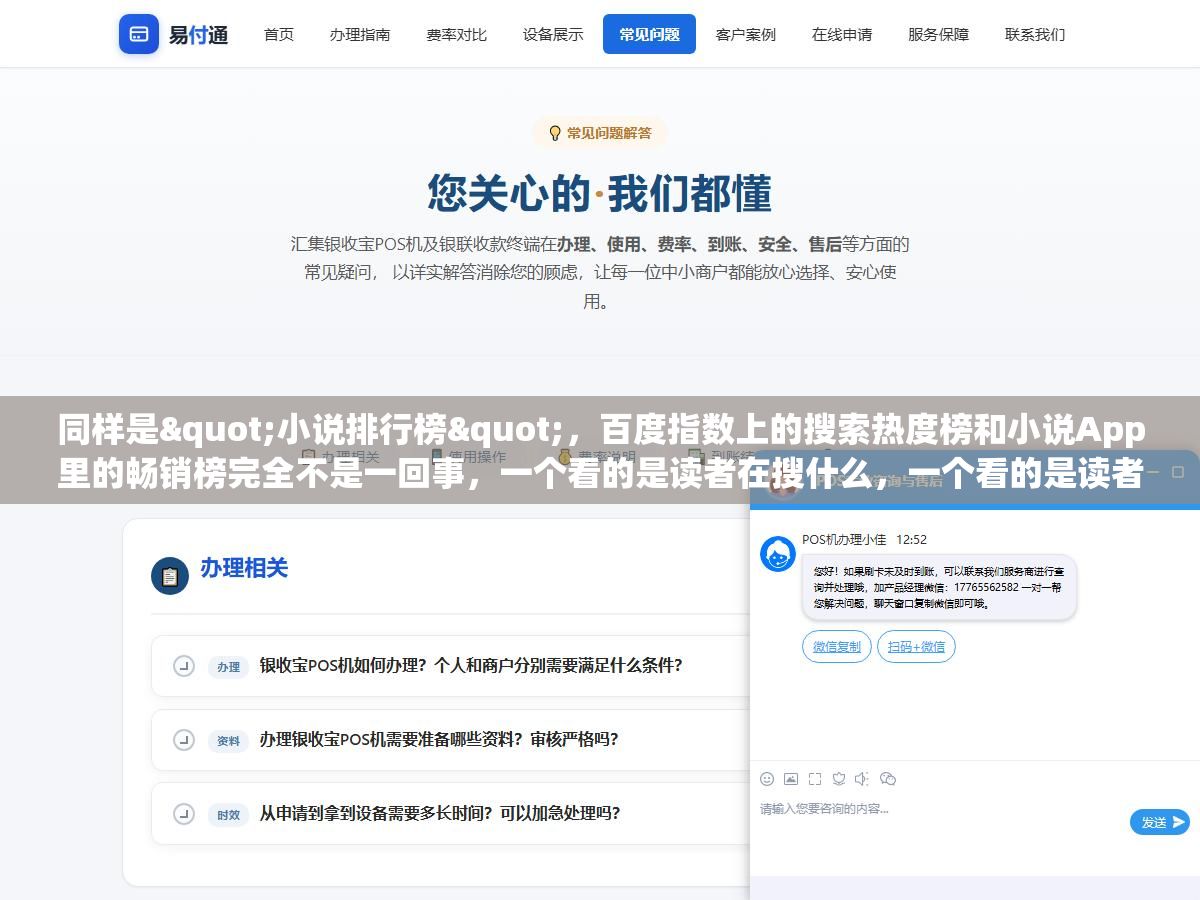Open the 客户案例 nav item
The image size is (1200, 900).
(x=746, y=34)
